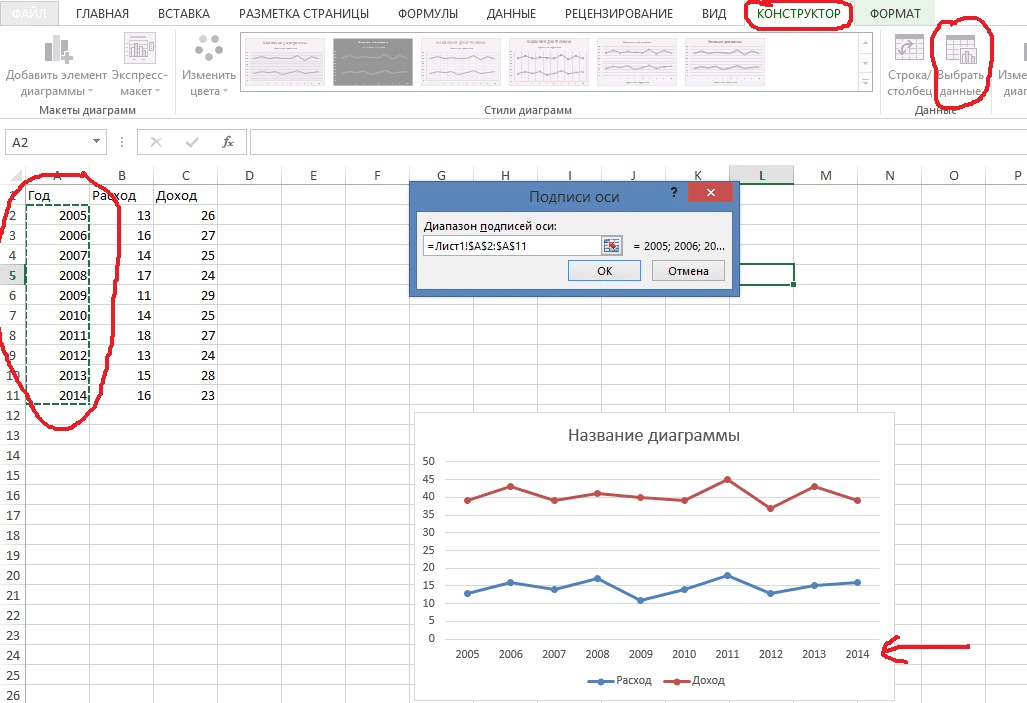Open Select Data (Выбрать данные)
Image resolution: width=1027 pixels, height=703 pixels.
tap(961, 67)
